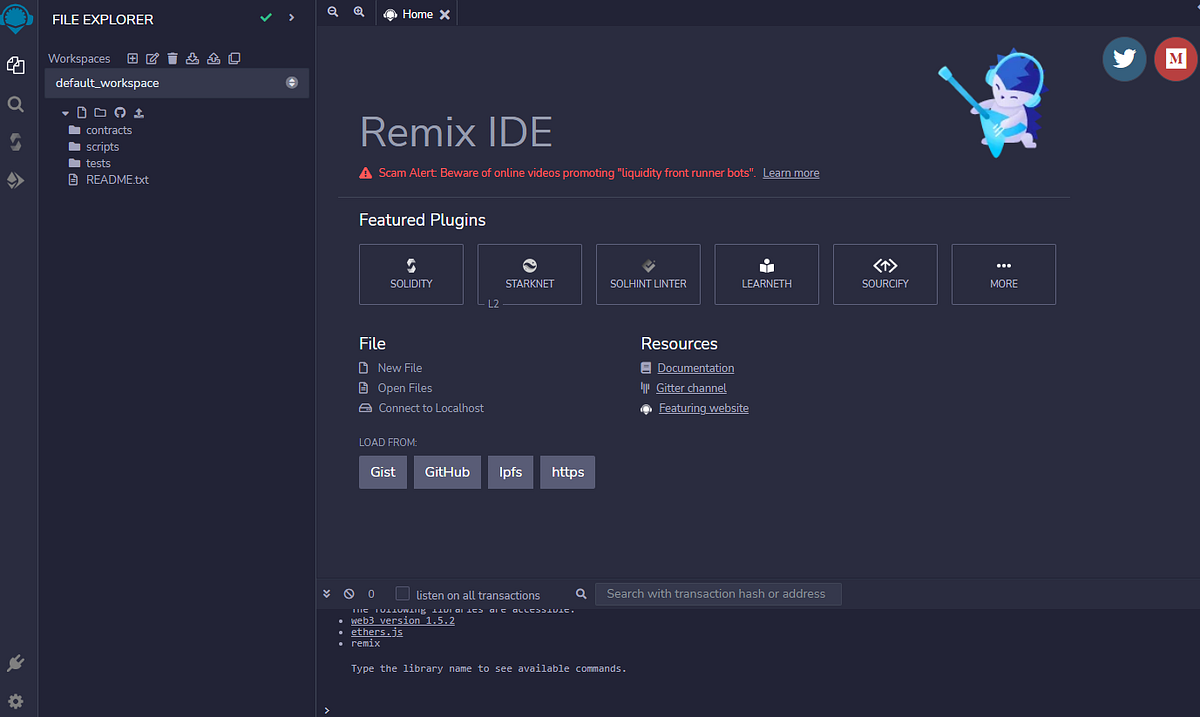This screenshot has width=1200, height=717.
Task: Expand the contracts folder
Action: [107, 129]
